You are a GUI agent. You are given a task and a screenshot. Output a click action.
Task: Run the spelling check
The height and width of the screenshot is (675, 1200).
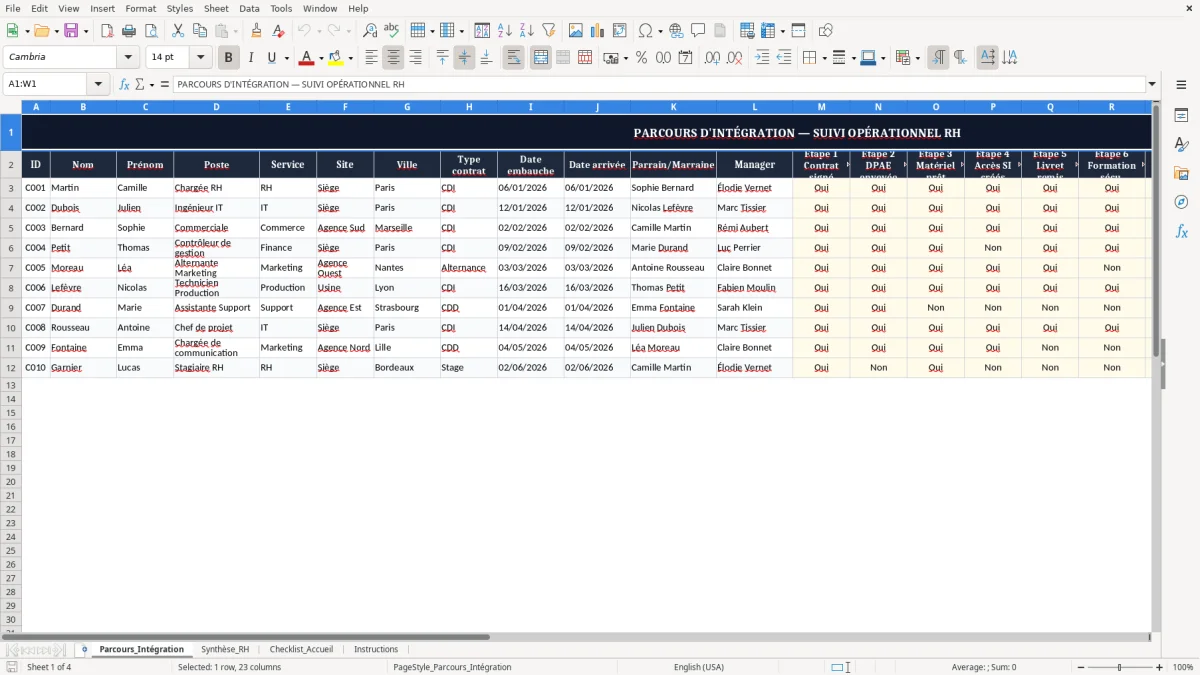[x=392, y=31]
